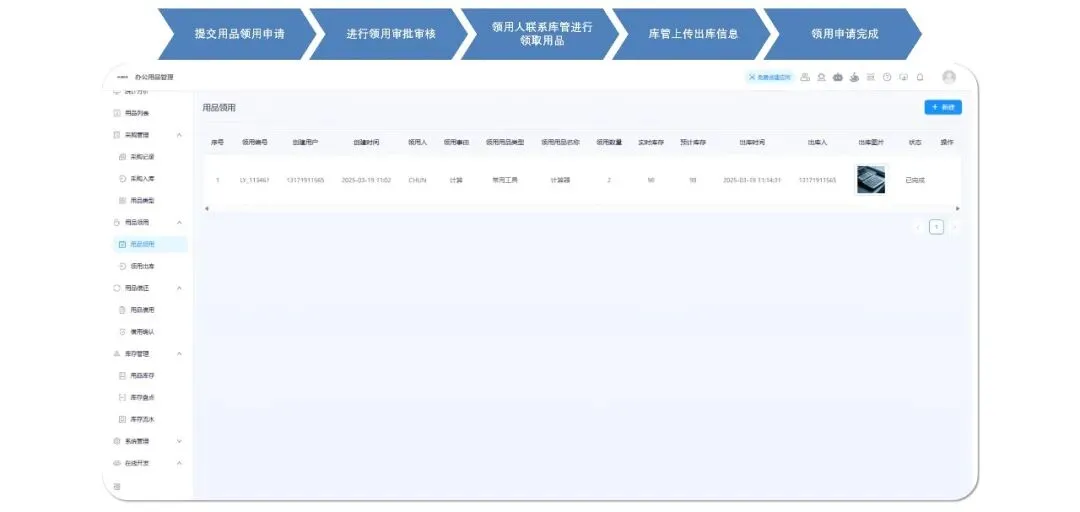Click the CHUN recipient cell
Viewport: 1080px width, 512px height.
417,180
